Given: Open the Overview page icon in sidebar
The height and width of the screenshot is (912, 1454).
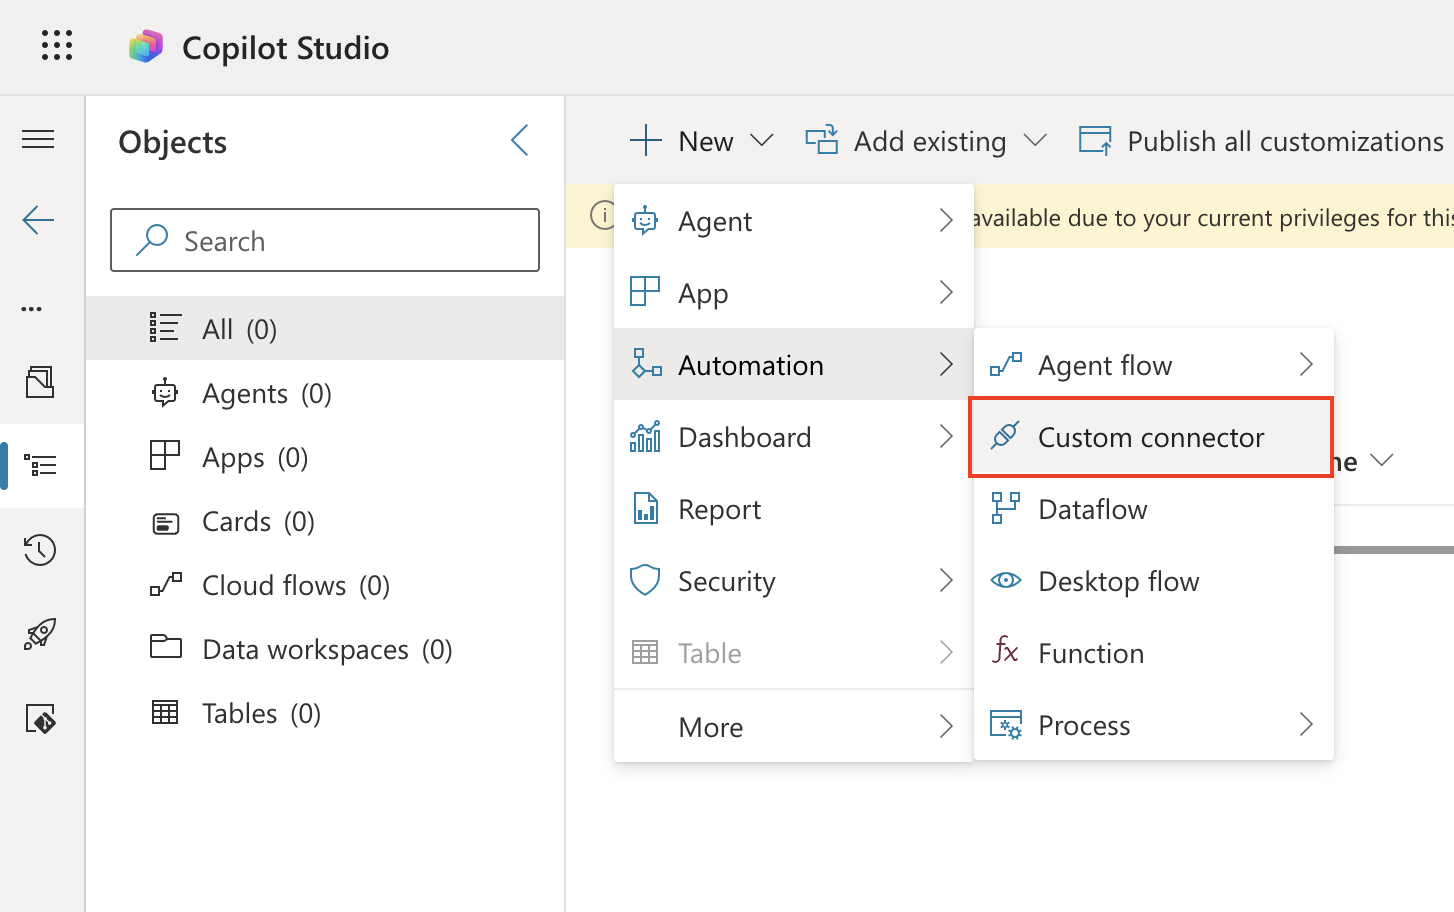Looking at the screenshot, I should click(x=40, y=382).
